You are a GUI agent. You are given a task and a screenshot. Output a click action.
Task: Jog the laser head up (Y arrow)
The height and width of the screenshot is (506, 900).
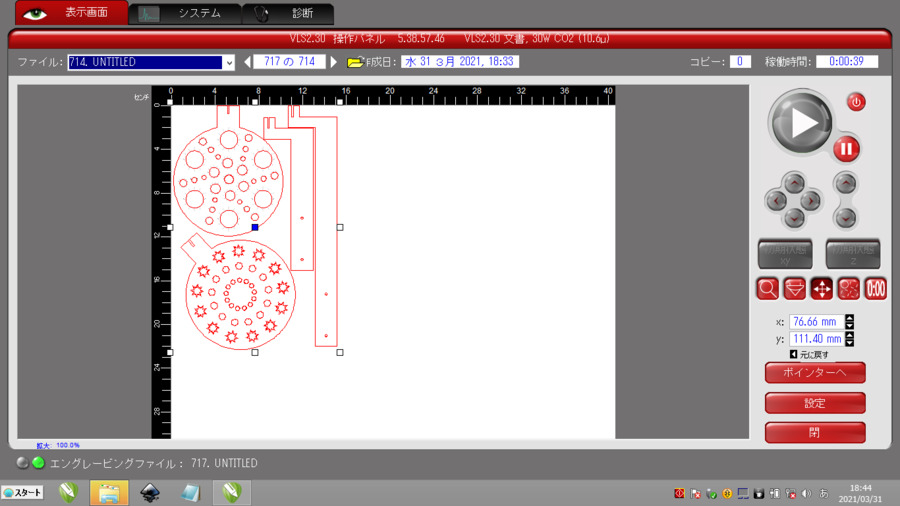pyautogui.click(x=794, y=184)
